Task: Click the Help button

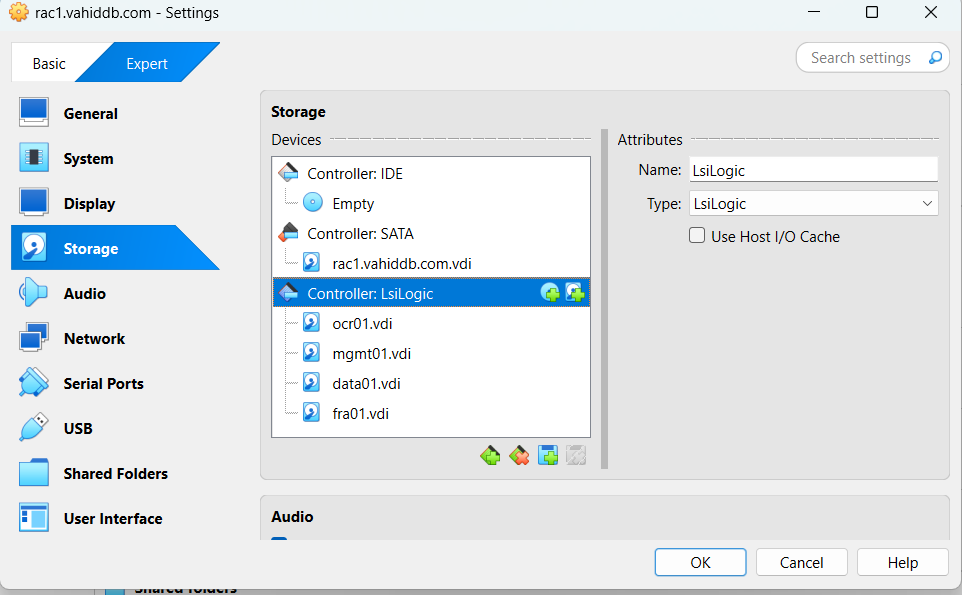Action: 902,562
